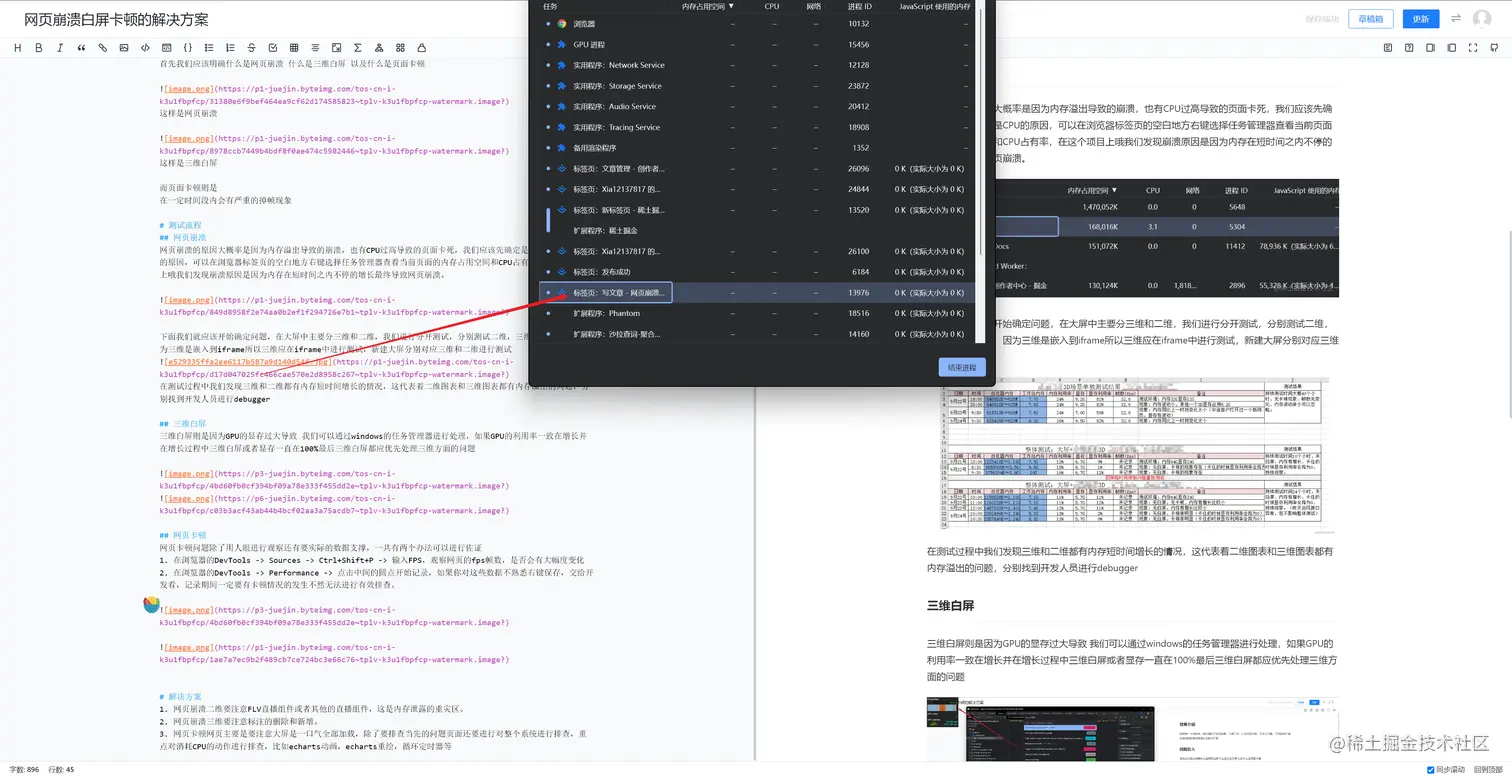
Task: Insert a blockquote with the quote icon
Action: click(81, 47)
